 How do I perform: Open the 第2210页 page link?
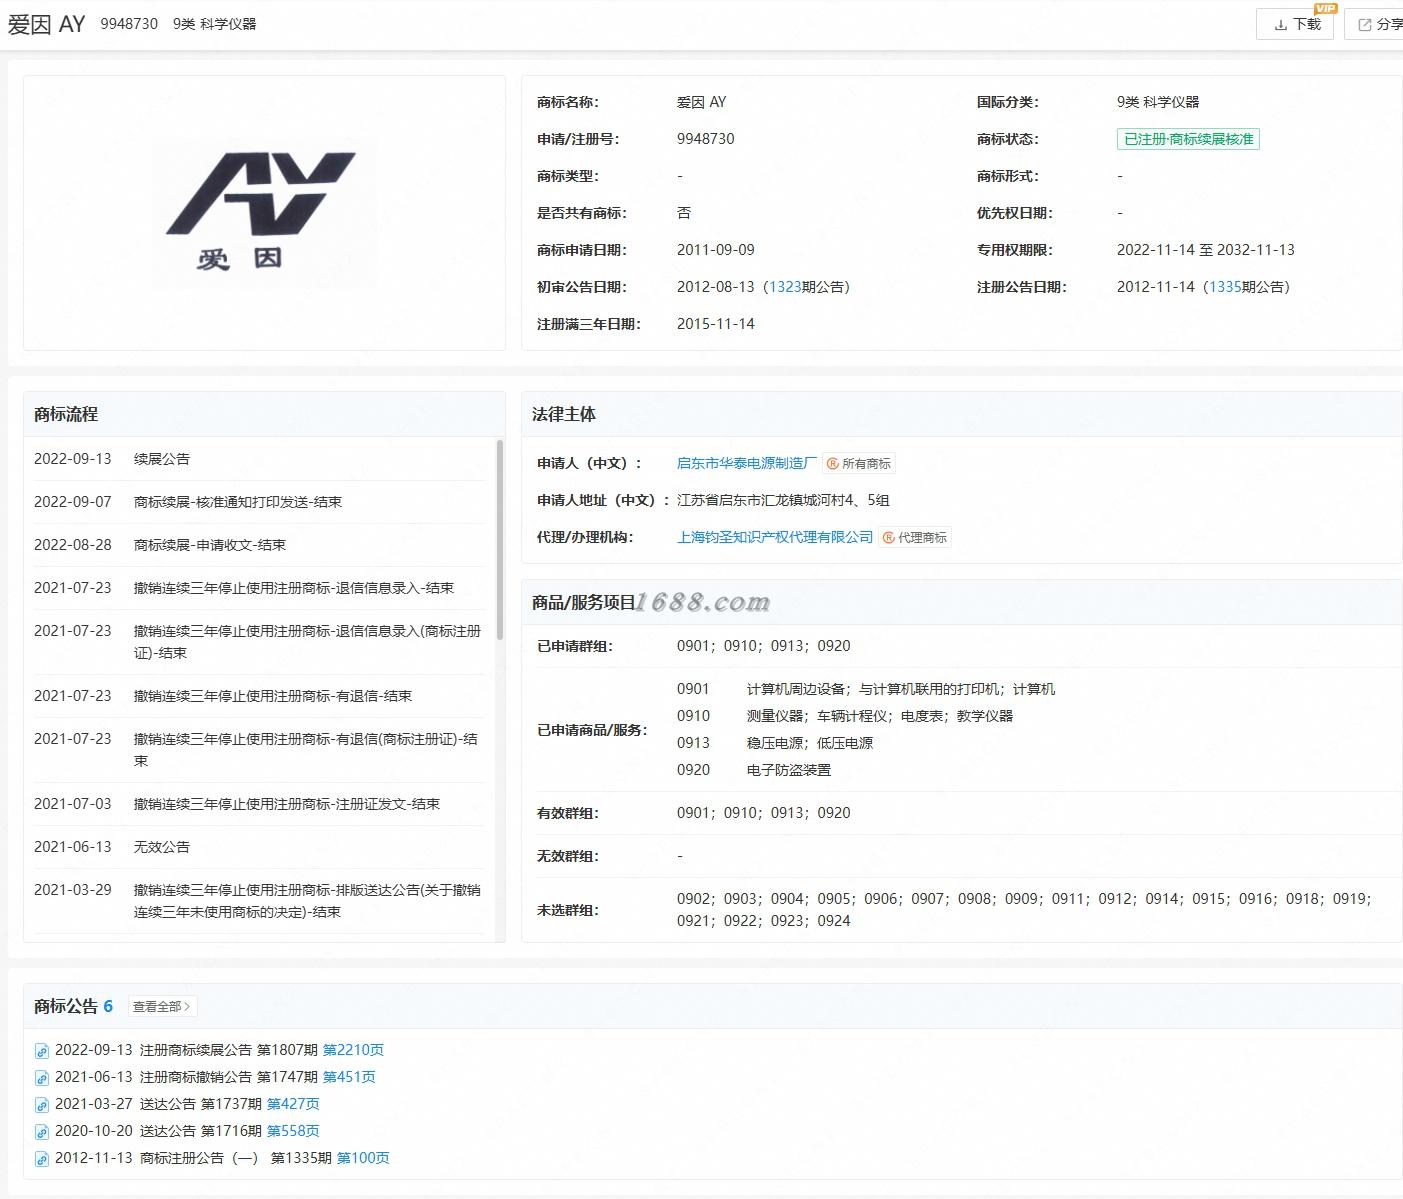point(353,1050)
